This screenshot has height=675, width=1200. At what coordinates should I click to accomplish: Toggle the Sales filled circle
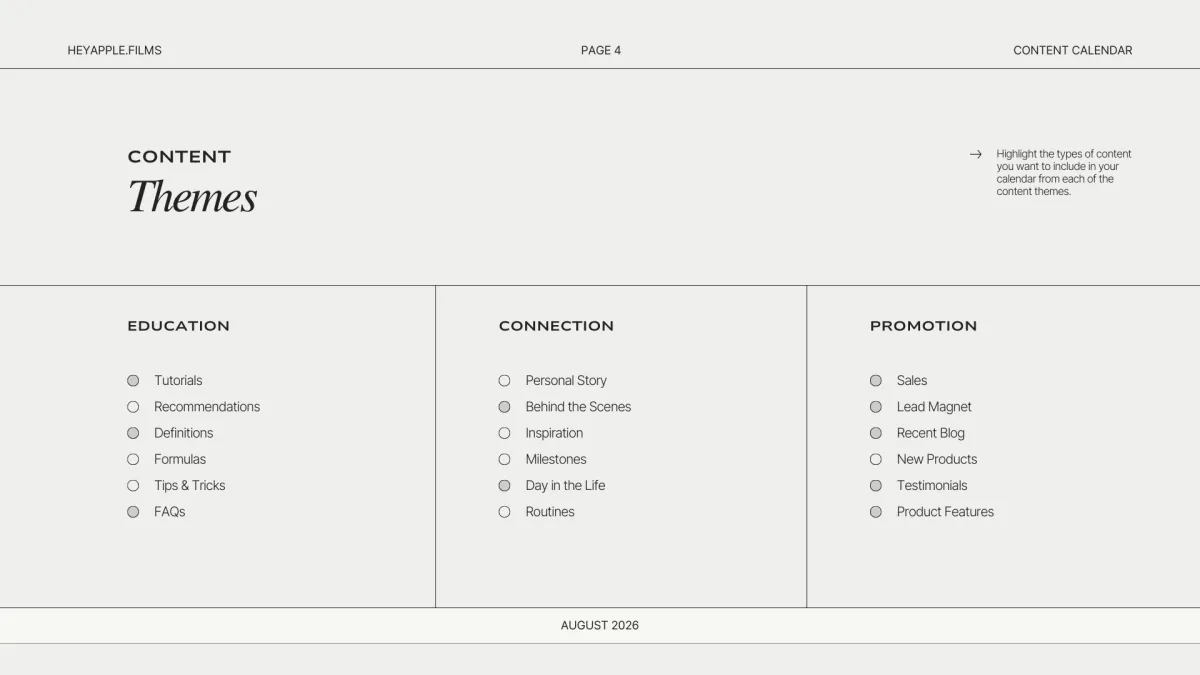pos(876,381)
